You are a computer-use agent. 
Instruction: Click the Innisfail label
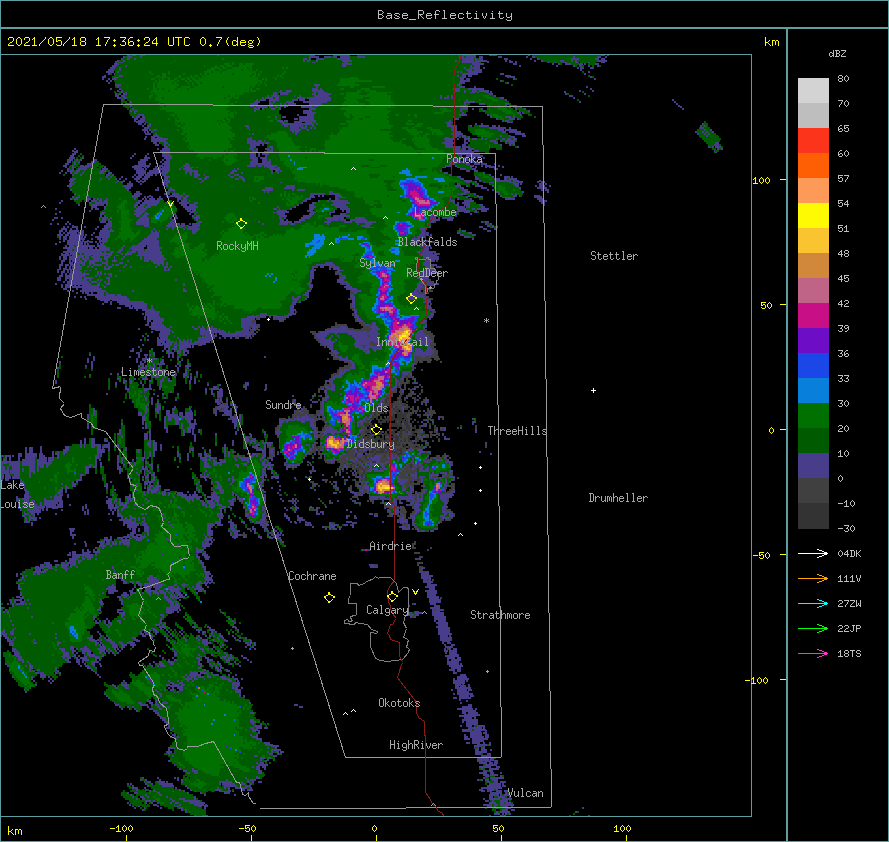coord(403,342)
